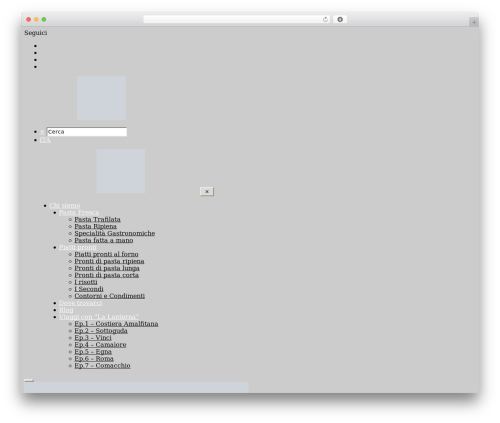This screenshot has width=500, height=423.
Task: Open Ep.1 – Costiera Amalfitana
Action: pyautogui.click(x=116, y=324)
